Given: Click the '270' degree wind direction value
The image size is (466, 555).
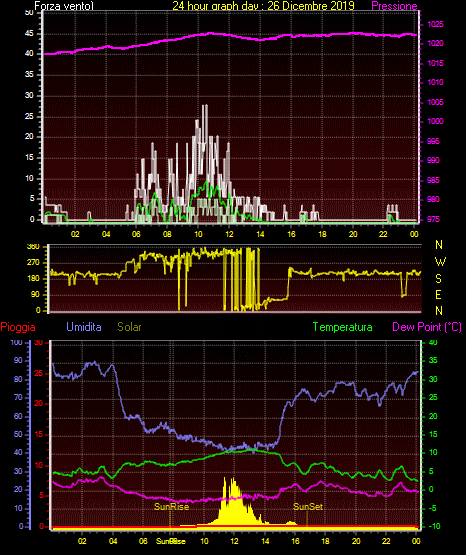Looking at the screenshot, I should [x=34, y=263].
